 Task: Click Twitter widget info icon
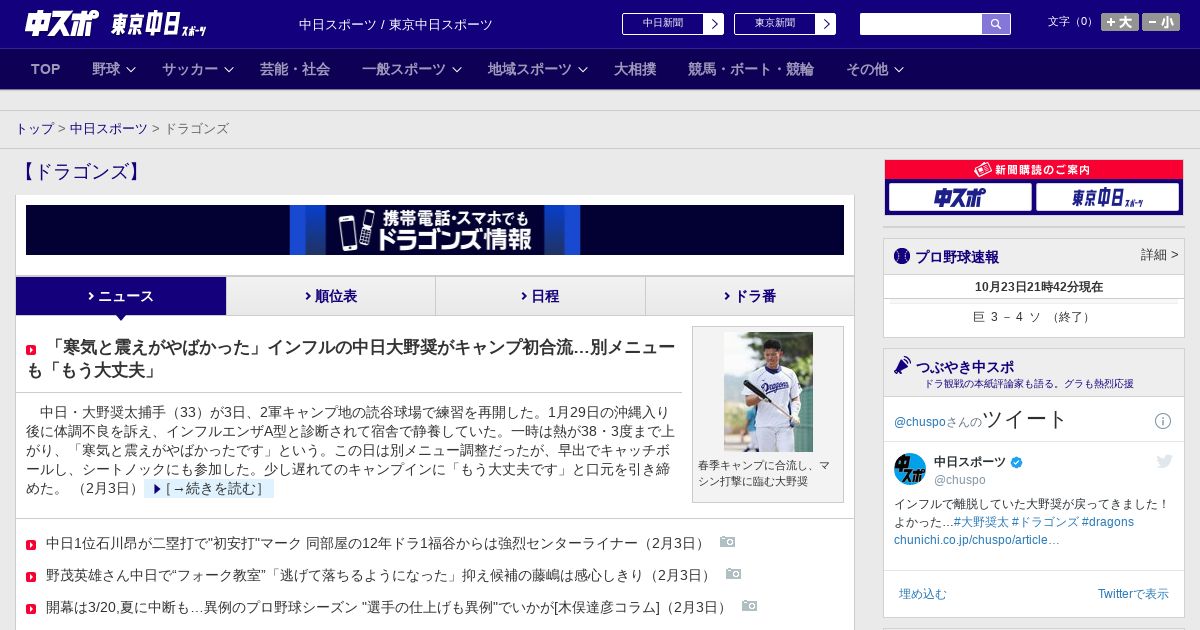(1163, 421)
